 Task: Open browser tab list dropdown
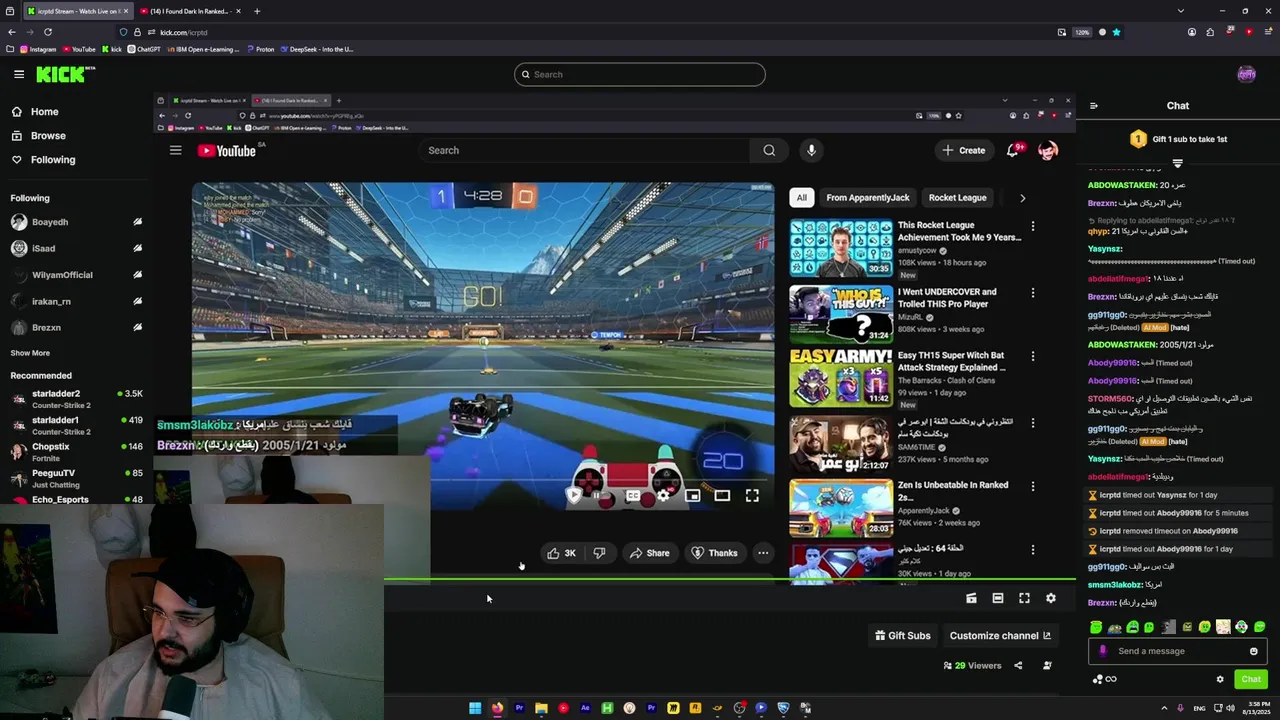click(x=1180, y=11)
